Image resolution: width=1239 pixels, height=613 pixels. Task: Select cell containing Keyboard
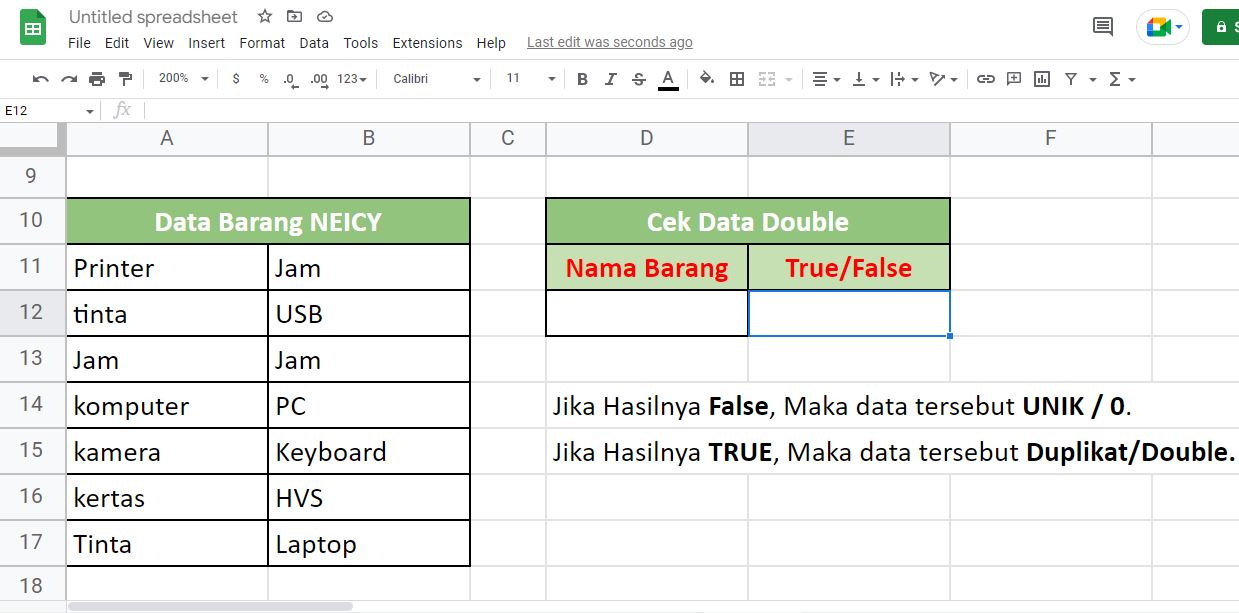coord(369,452)
